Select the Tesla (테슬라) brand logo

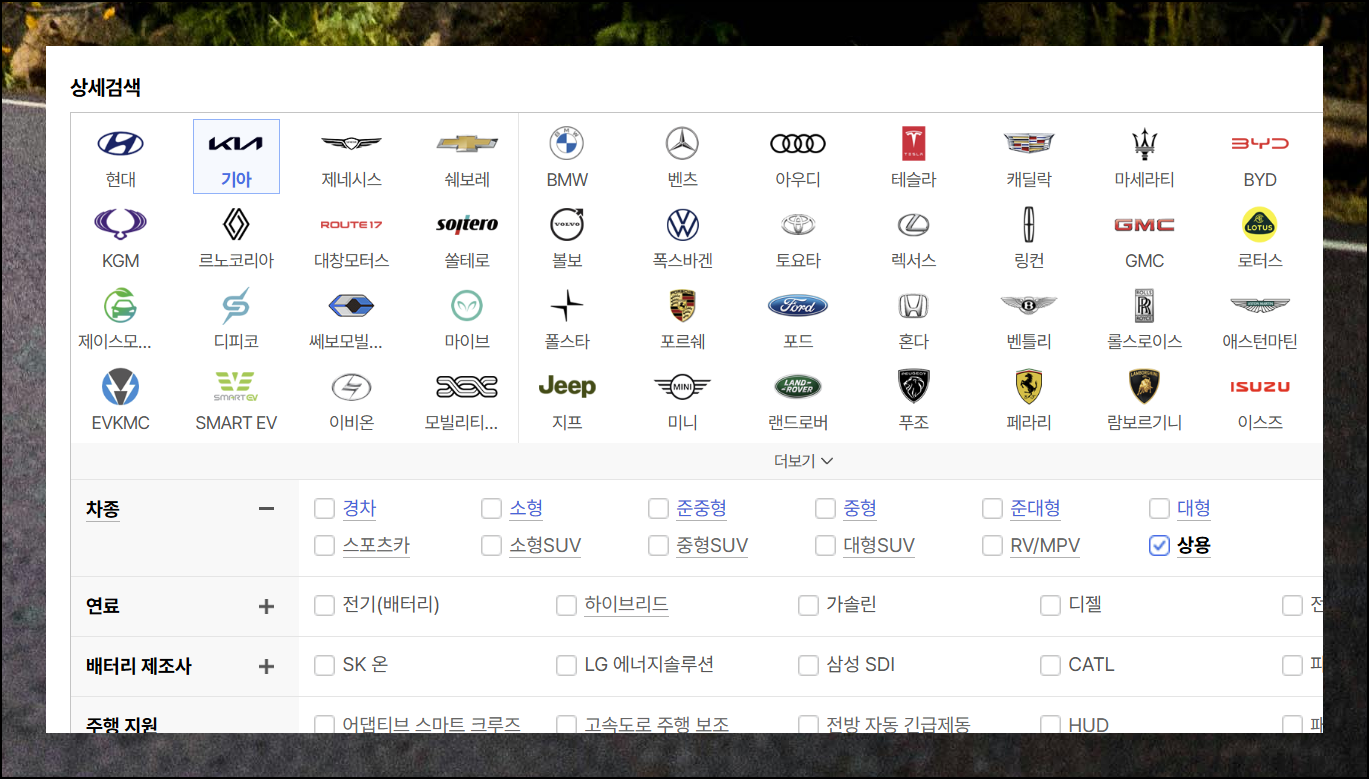[914, 143]
